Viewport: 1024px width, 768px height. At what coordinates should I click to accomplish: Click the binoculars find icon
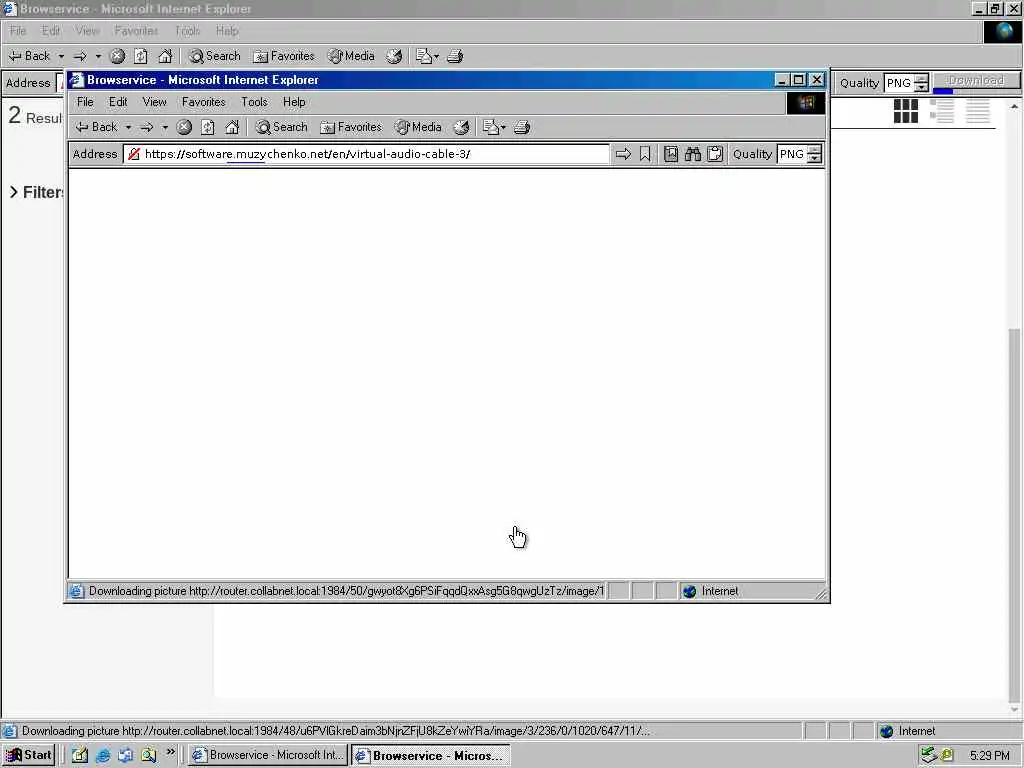click(x=693, y=154)
